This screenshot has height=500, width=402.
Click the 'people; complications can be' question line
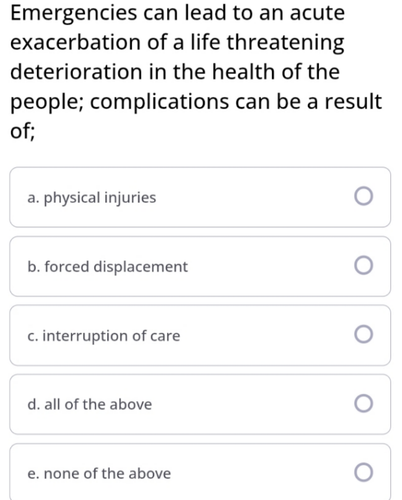tap(196, 102)
